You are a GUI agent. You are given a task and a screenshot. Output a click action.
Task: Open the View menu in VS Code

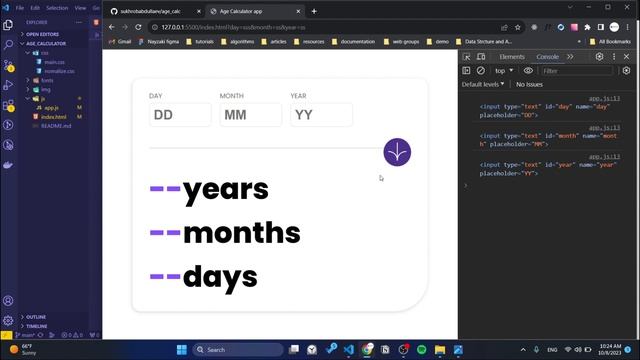(x=80, y=8)
